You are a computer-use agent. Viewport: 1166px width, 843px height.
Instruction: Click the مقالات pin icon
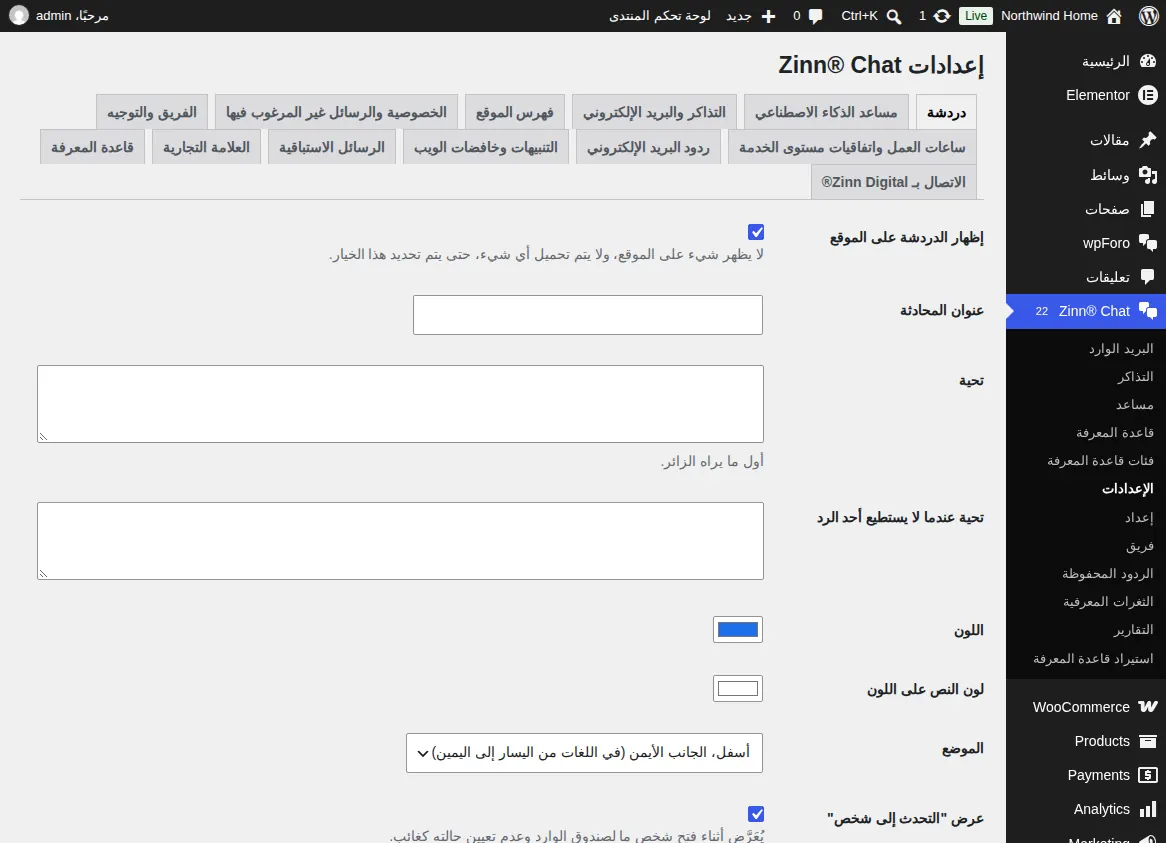pos(1148,140)
